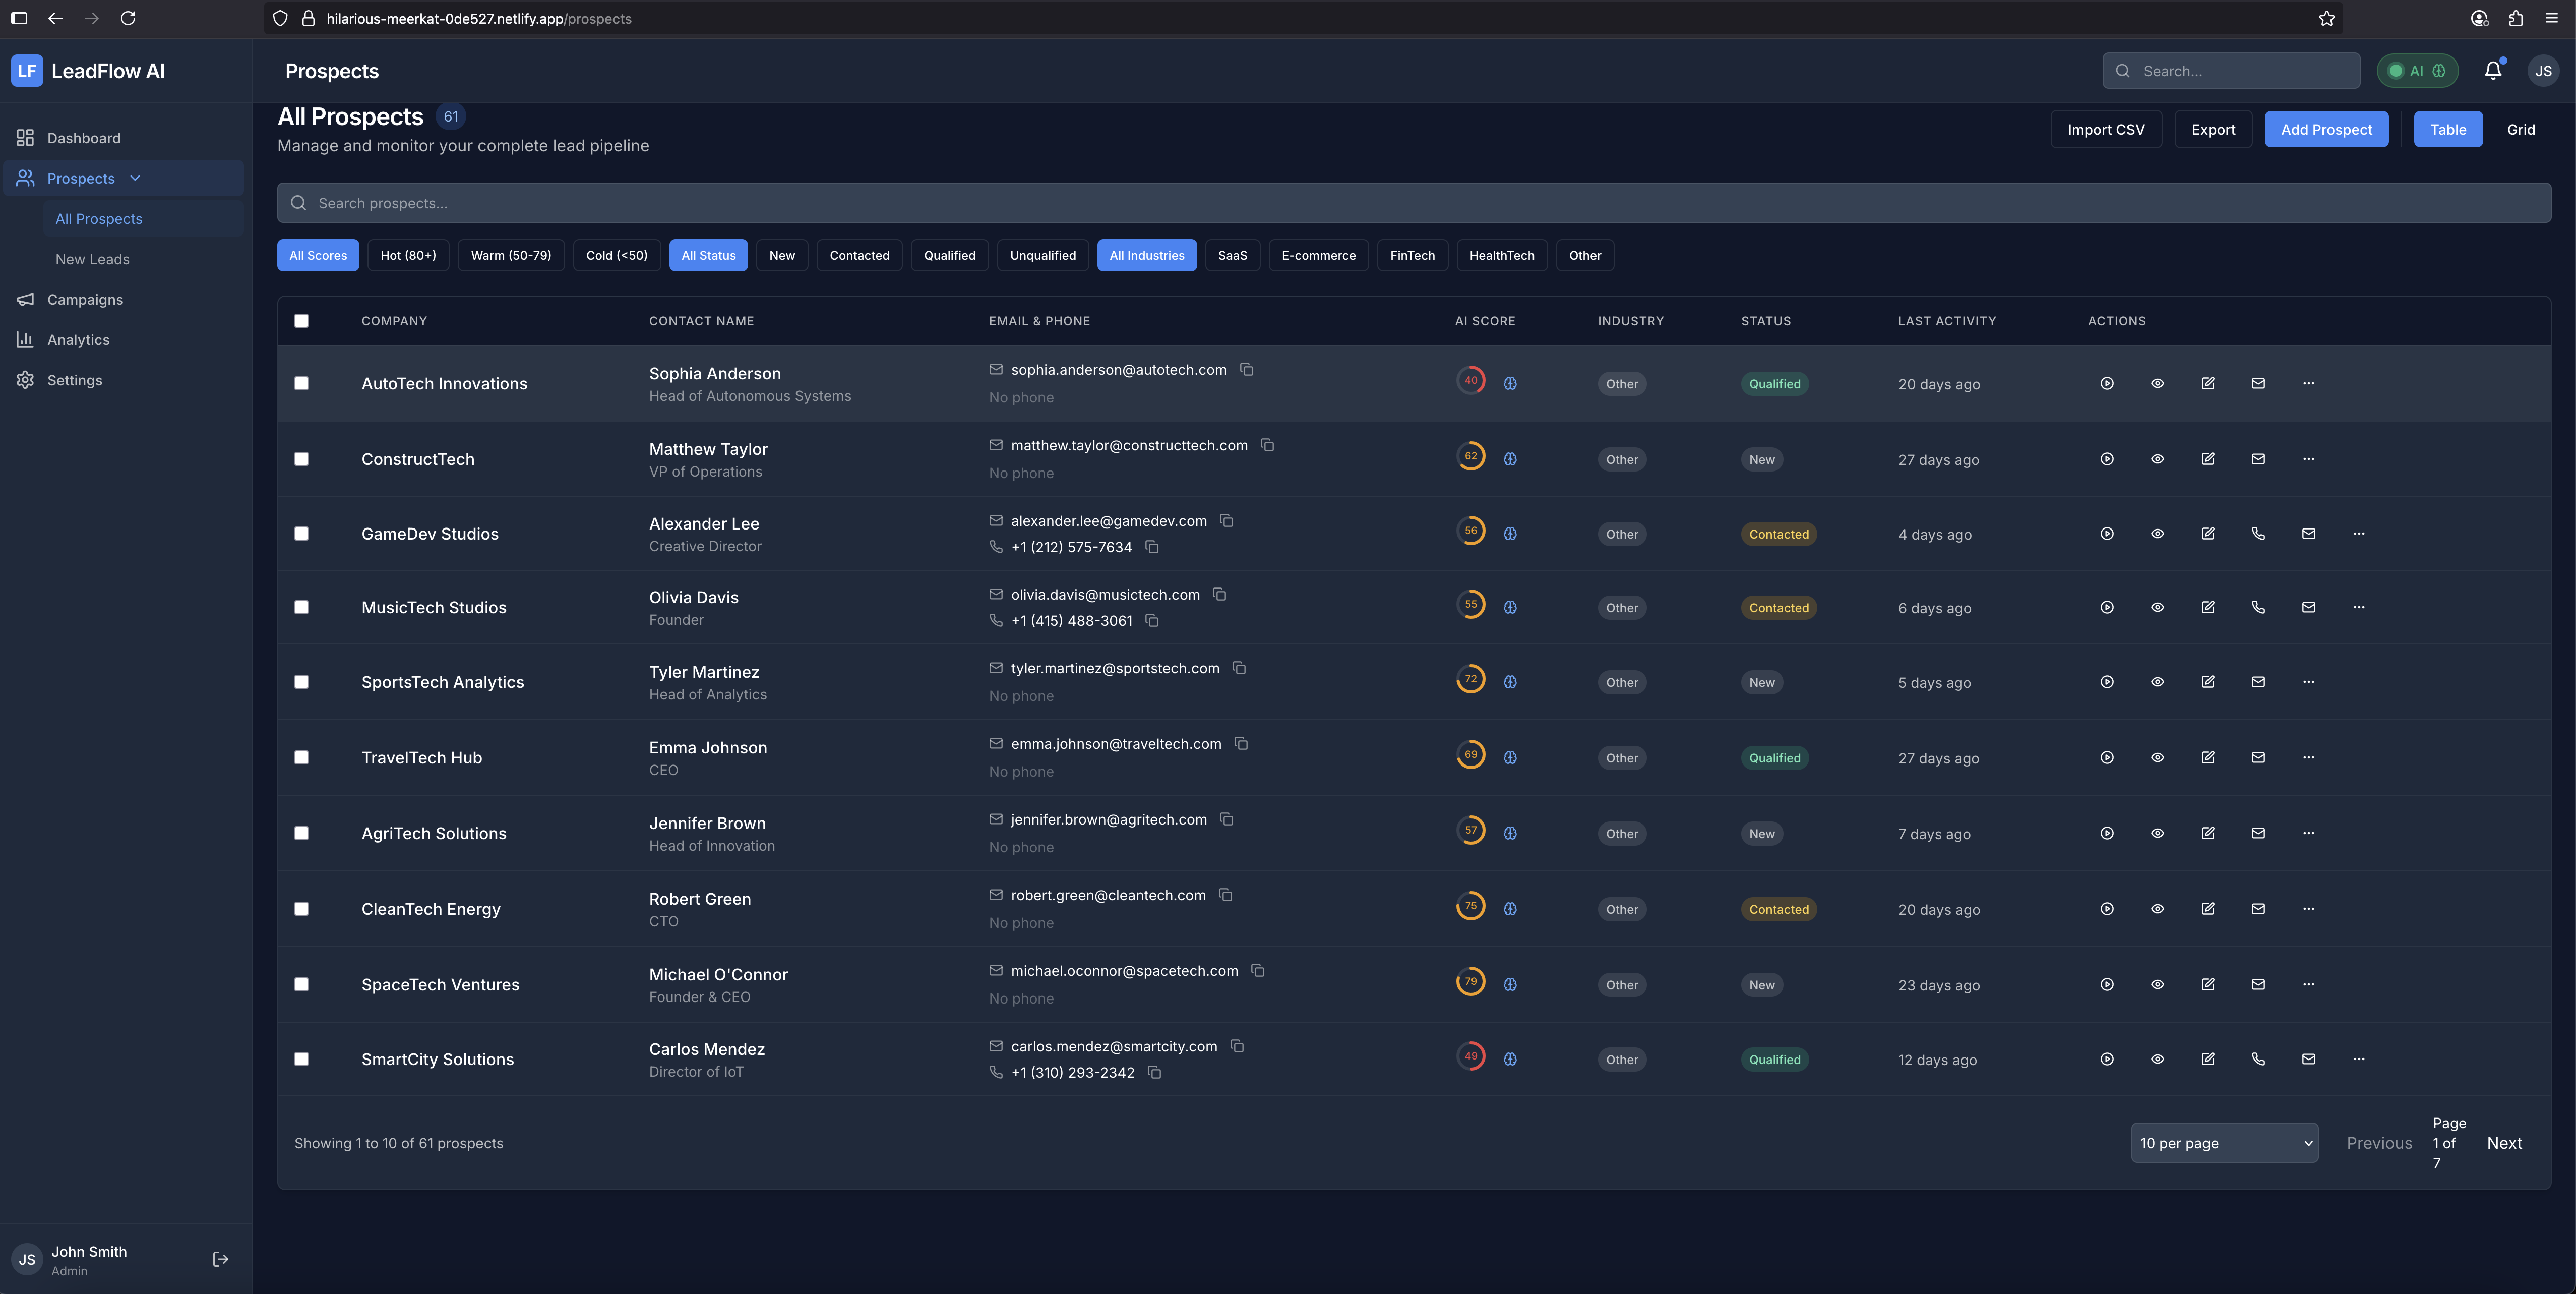Click phone call icon for GameDev Studios
The width and height of the screenshot is (2576, 1294).
tap(2257, 534)
